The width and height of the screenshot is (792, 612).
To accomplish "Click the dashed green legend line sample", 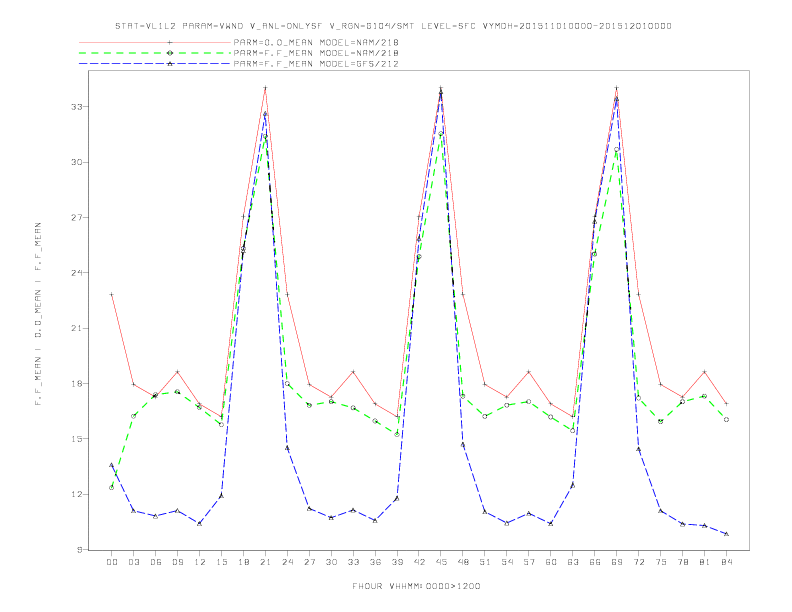I will [x=155, y=53].
